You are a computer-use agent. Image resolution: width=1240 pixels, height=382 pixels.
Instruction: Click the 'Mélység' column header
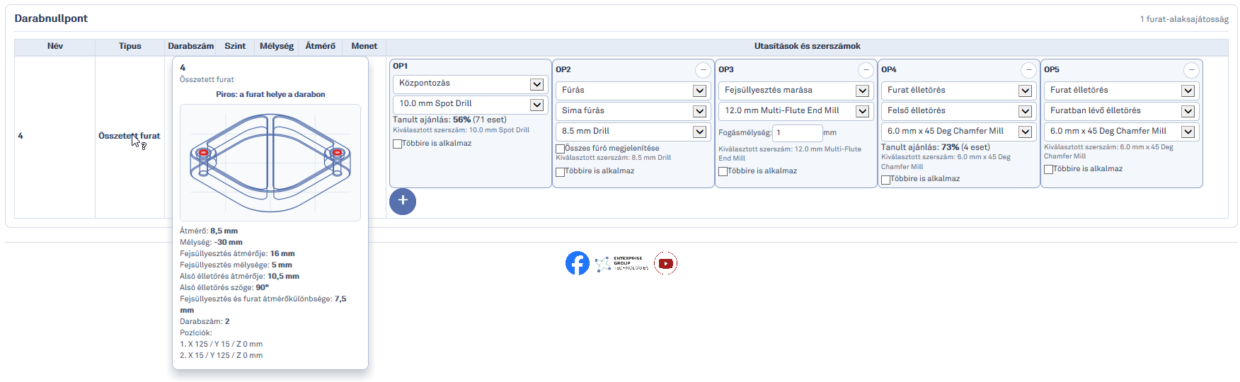pyautogui.click(x=276, y=46)
